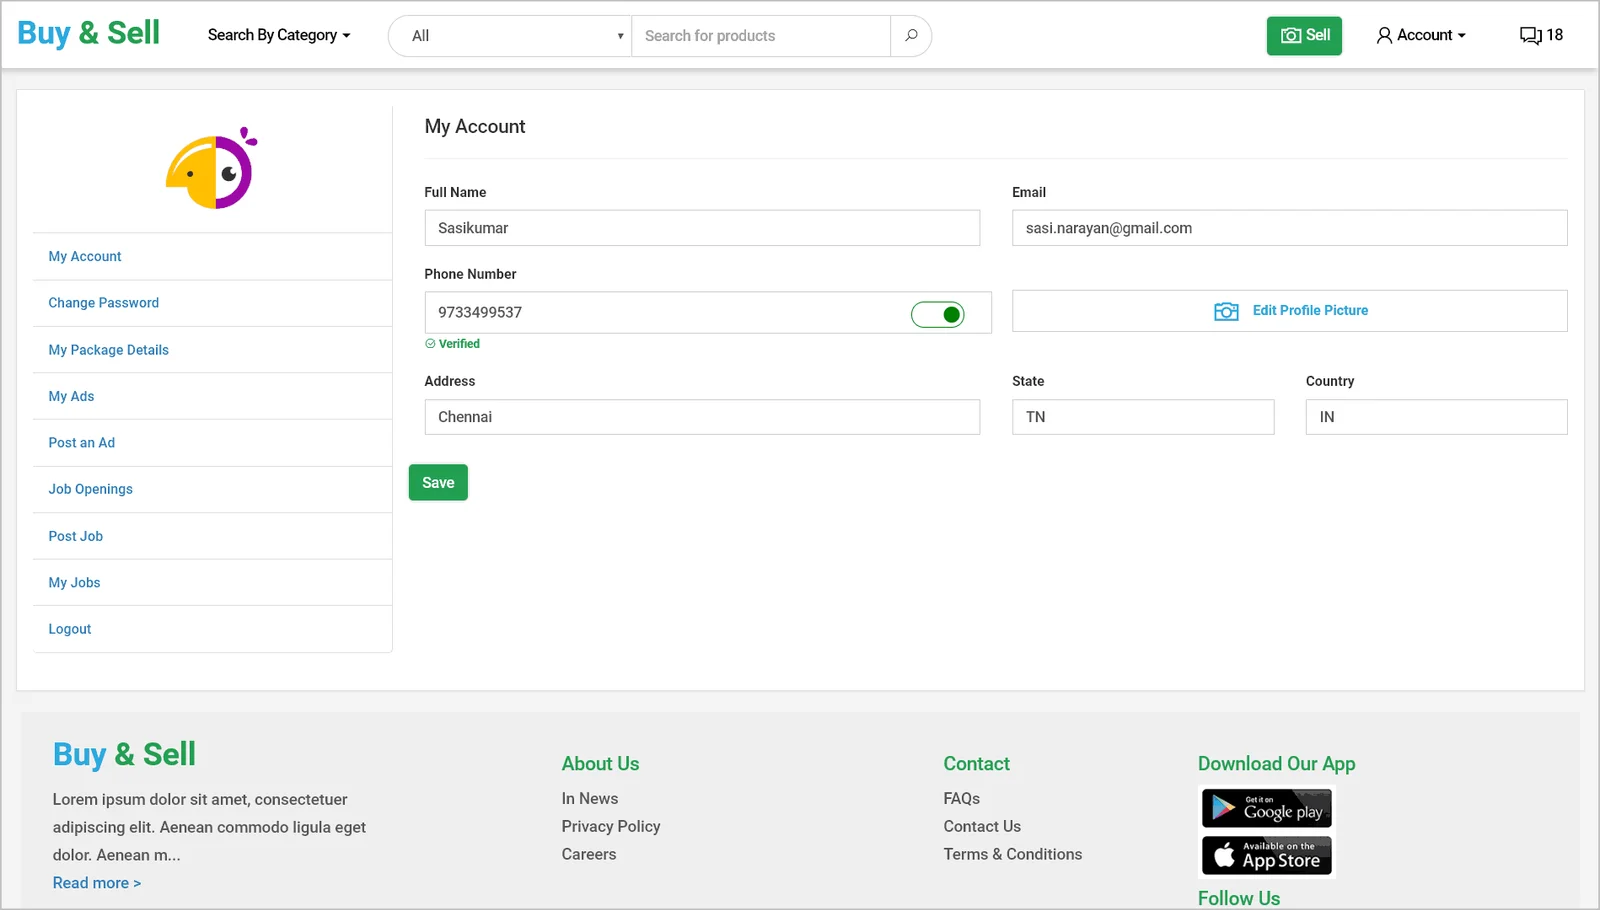Screen dimensions: 1600x910
Task: Open the Google Play store badge
Action: [1266, 808]
